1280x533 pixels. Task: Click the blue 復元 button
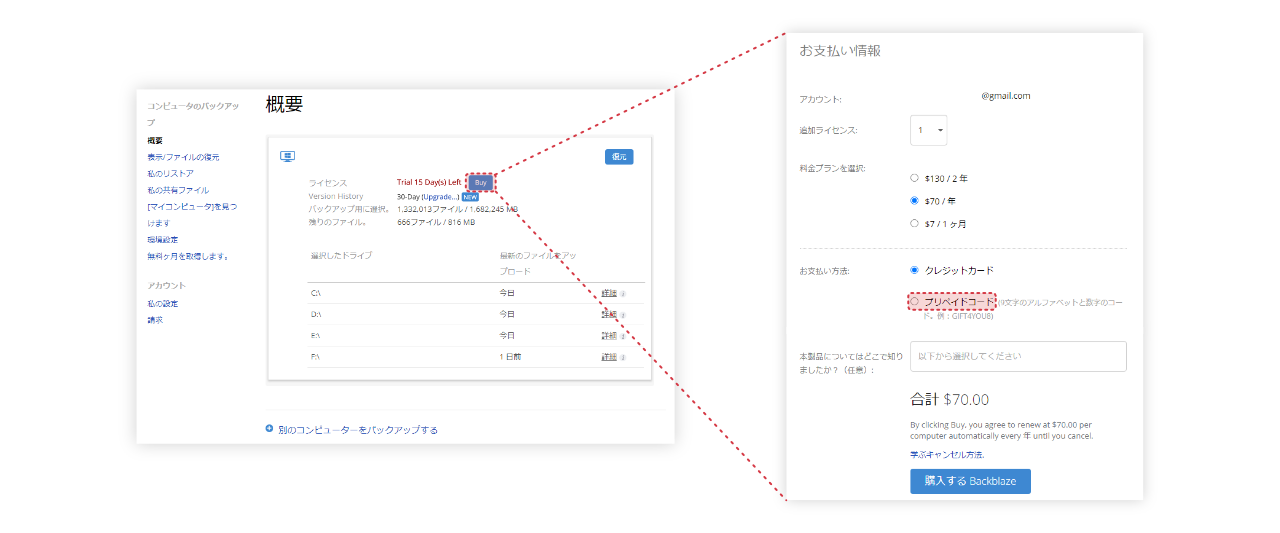click(x=619, y=157)
